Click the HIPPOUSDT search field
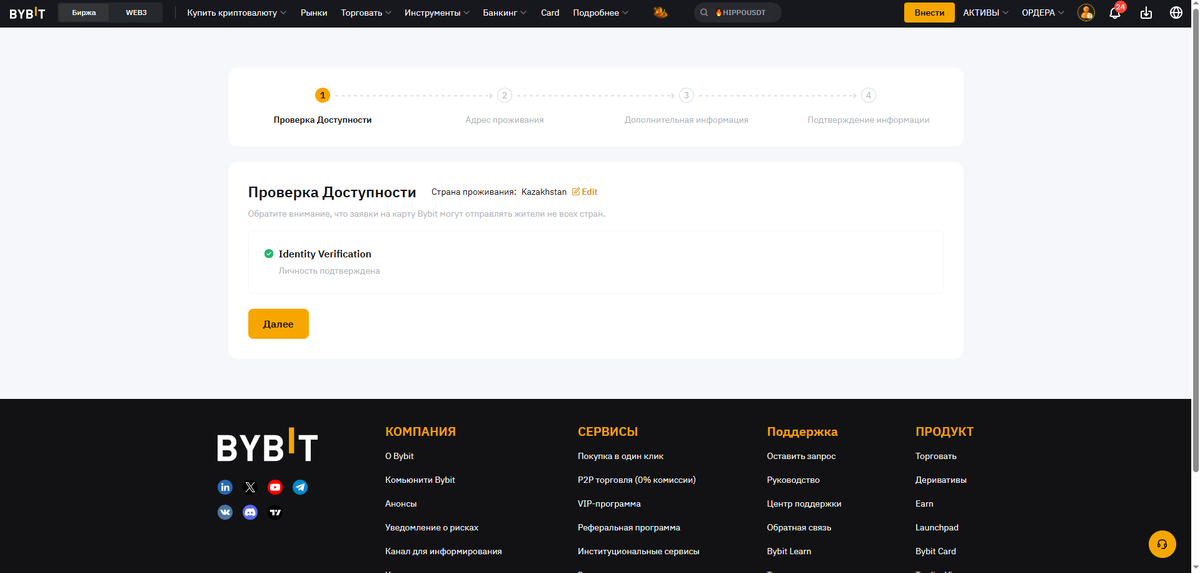This screenshot has height=573, width=1200. (738, 13)
